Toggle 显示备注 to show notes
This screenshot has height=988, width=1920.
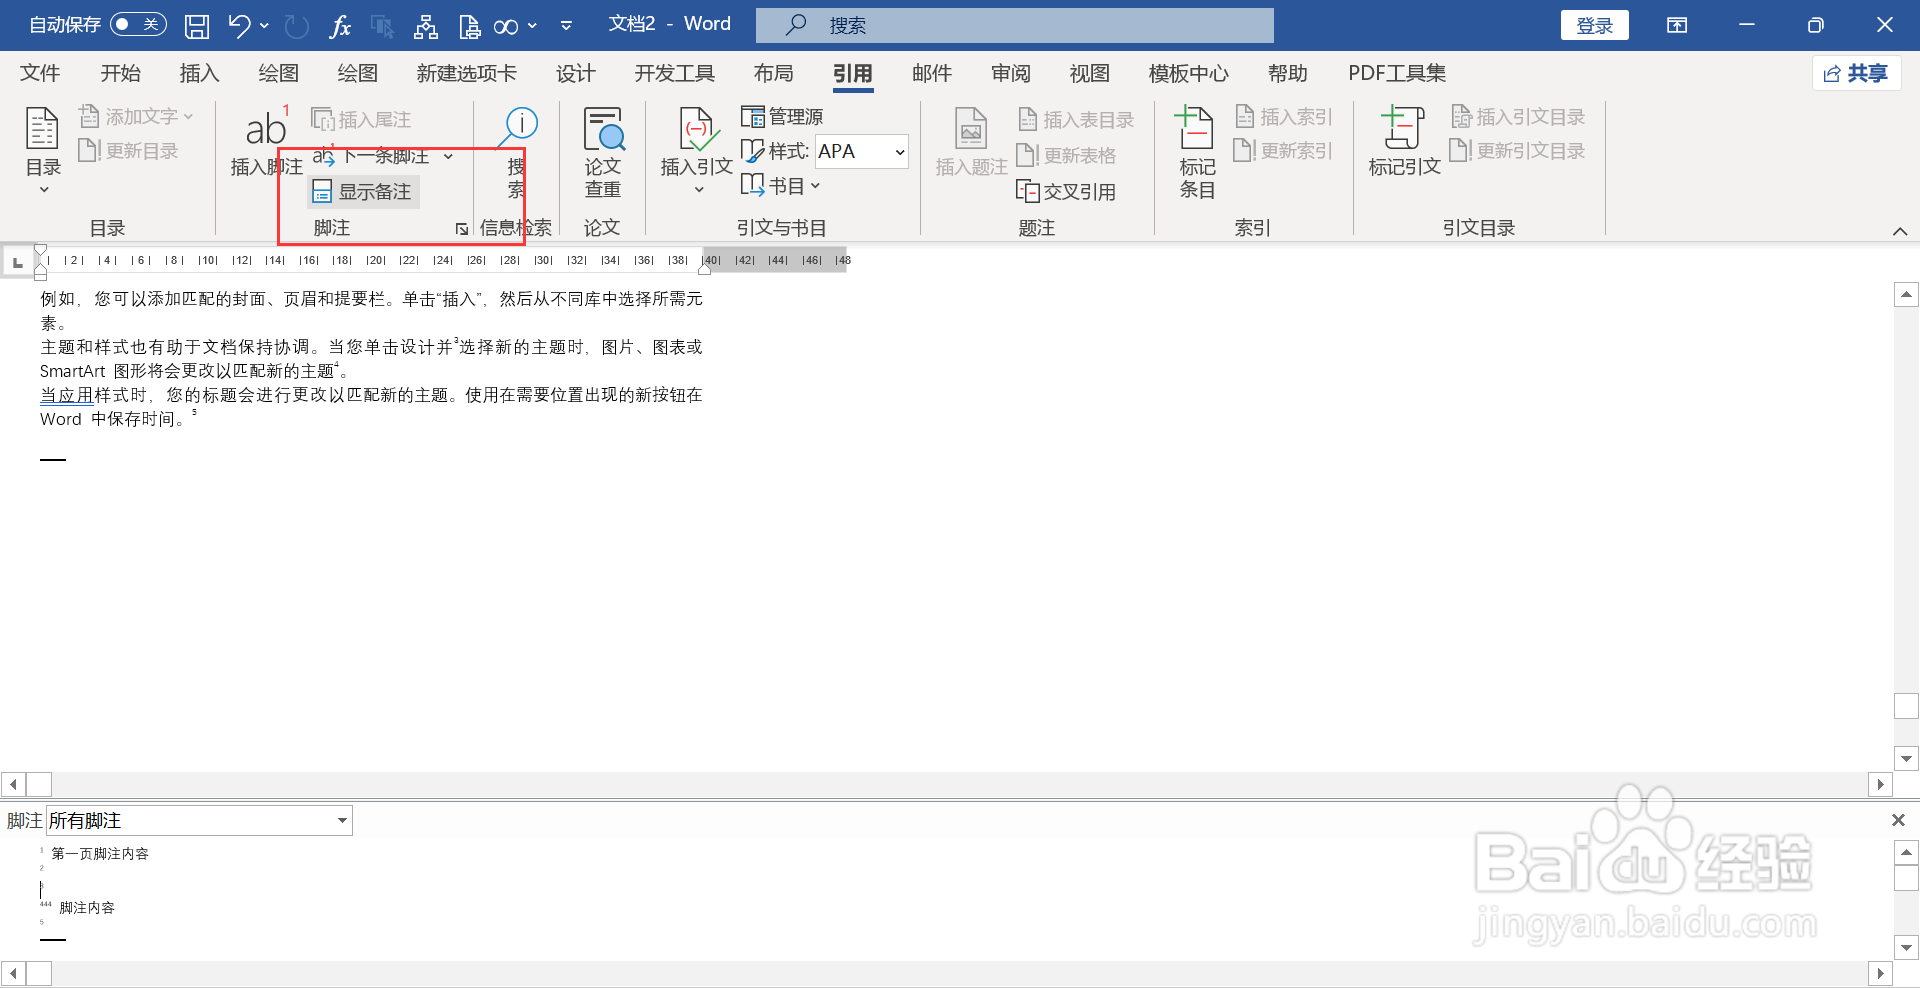[x=362, y=191]
